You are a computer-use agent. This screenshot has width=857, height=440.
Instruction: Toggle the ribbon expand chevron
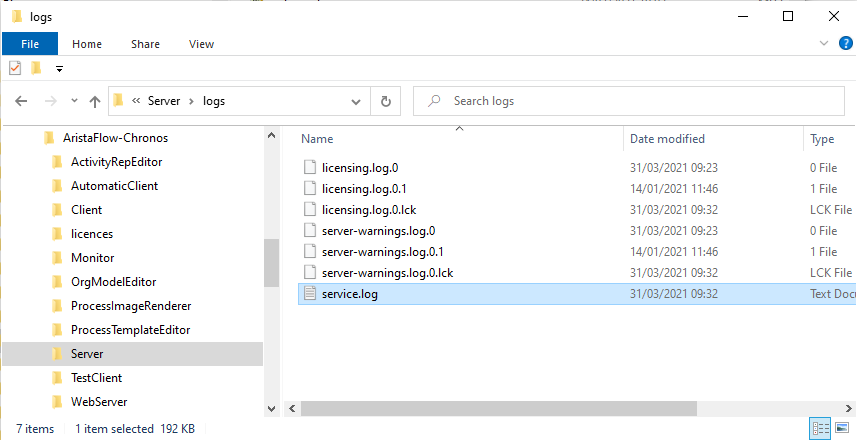click(824, 43)
